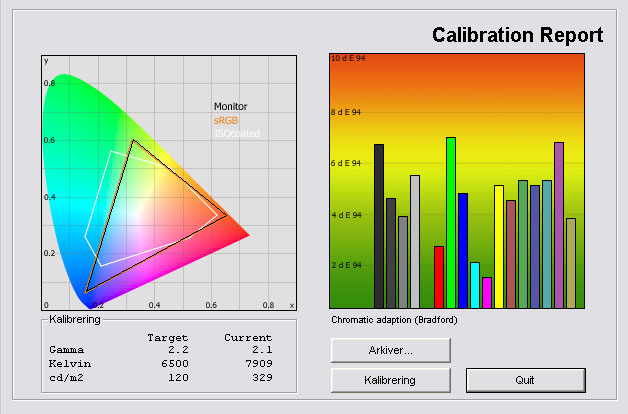
Task: Click the Current column header
Action: [248, 338]
